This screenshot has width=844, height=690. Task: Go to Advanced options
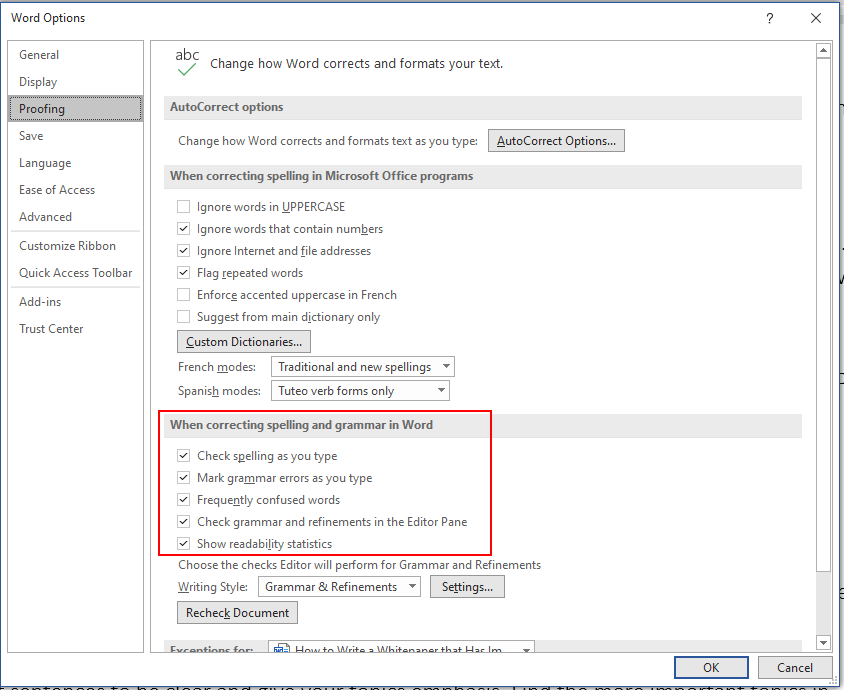tap(76, 216)
